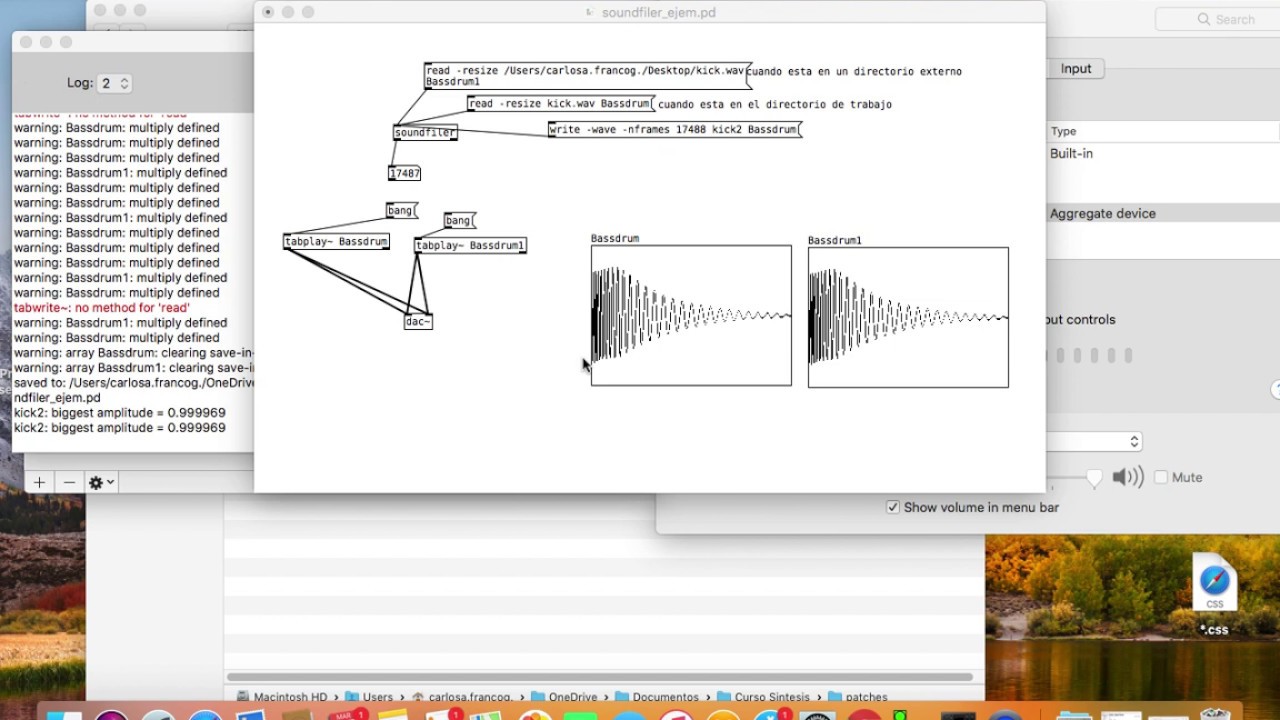Click the soundfiler_ejem.pd window title
Screen dimensions: 1280x720
[659, 12]
